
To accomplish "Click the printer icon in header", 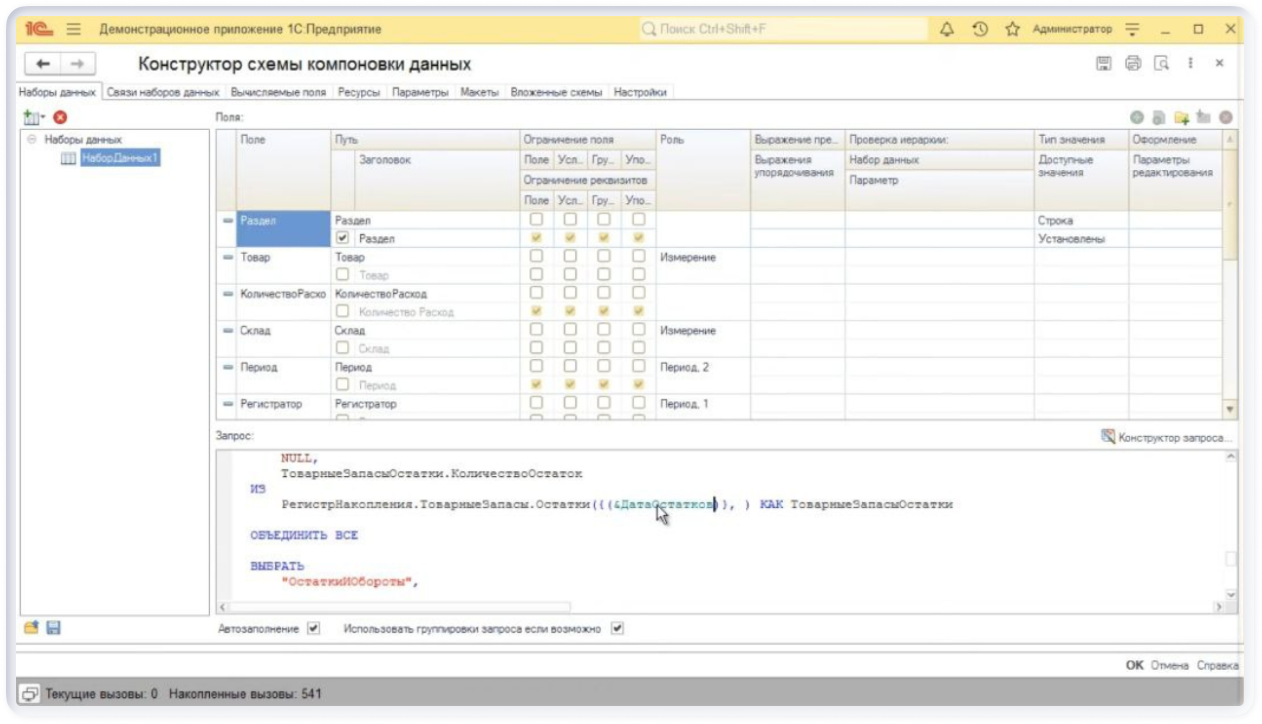I will click(x=1133, y=64).
